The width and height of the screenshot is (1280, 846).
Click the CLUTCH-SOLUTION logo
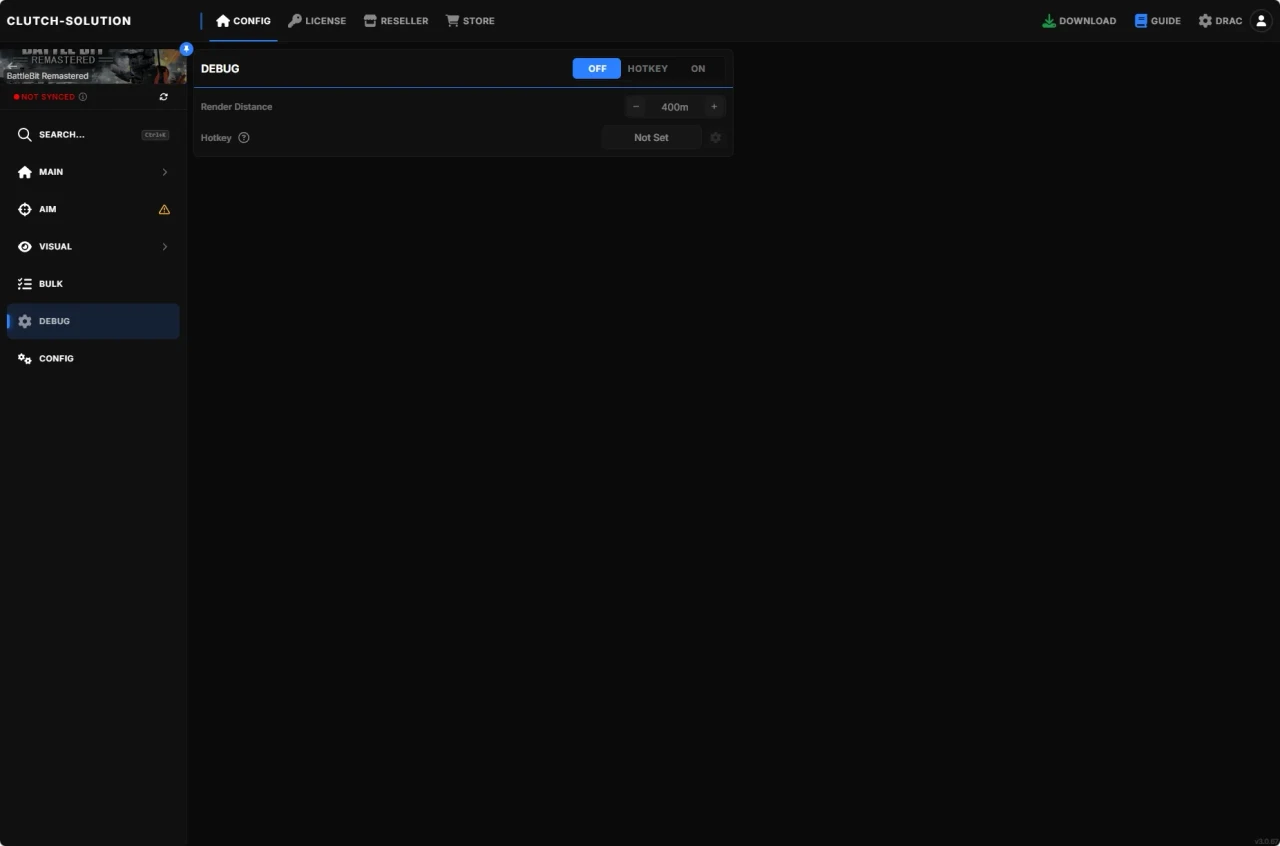click(x=69, y=21)
